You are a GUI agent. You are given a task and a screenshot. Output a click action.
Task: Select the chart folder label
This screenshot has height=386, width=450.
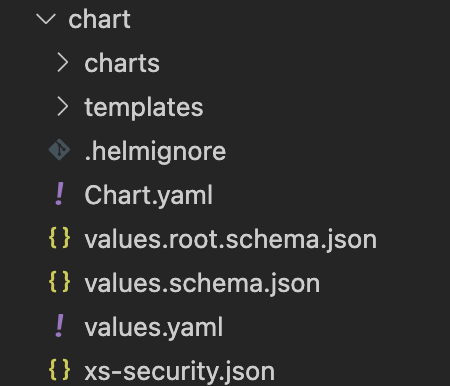click(99, 19)
